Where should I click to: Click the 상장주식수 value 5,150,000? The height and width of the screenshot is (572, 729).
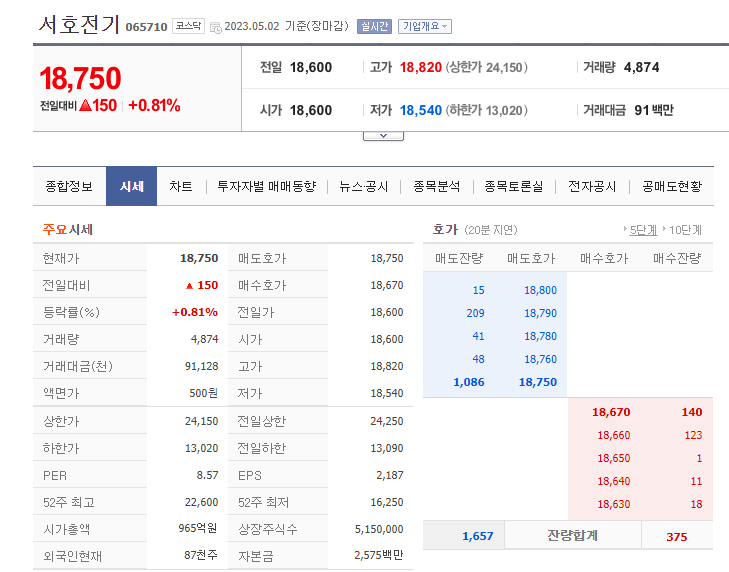coord(379,529)
